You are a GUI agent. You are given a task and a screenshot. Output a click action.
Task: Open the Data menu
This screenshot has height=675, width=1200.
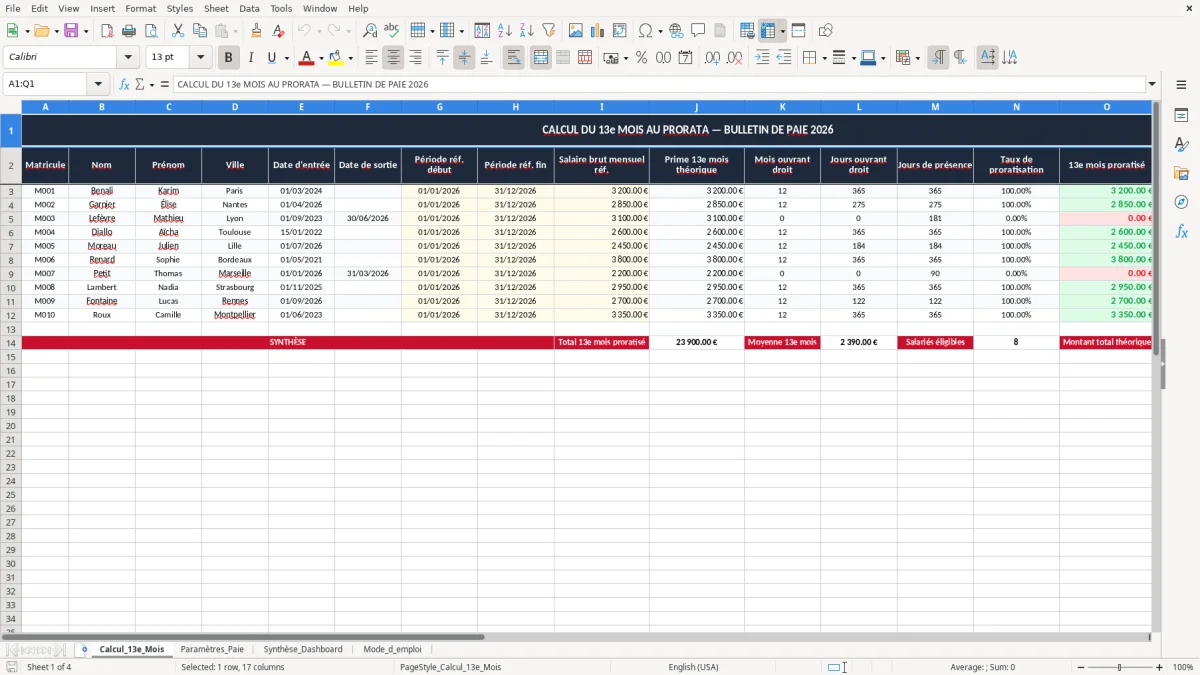[x=249, y=8]
